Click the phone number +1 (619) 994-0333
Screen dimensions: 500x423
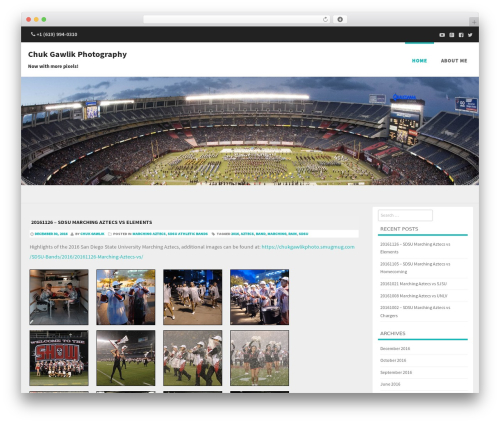(57, 34)
